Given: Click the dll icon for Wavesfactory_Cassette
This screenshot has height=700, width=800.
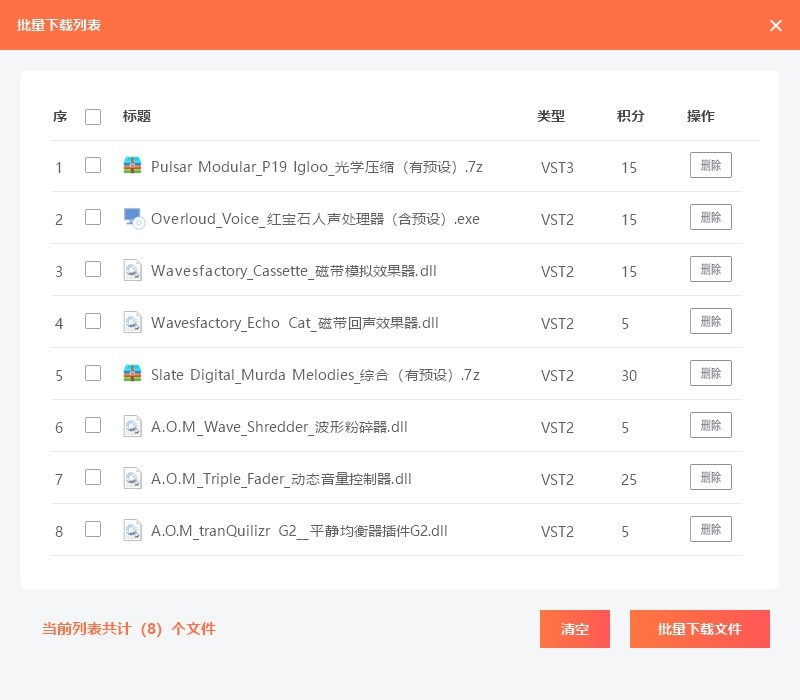Looking at the screenshot, I should (132, 270).
